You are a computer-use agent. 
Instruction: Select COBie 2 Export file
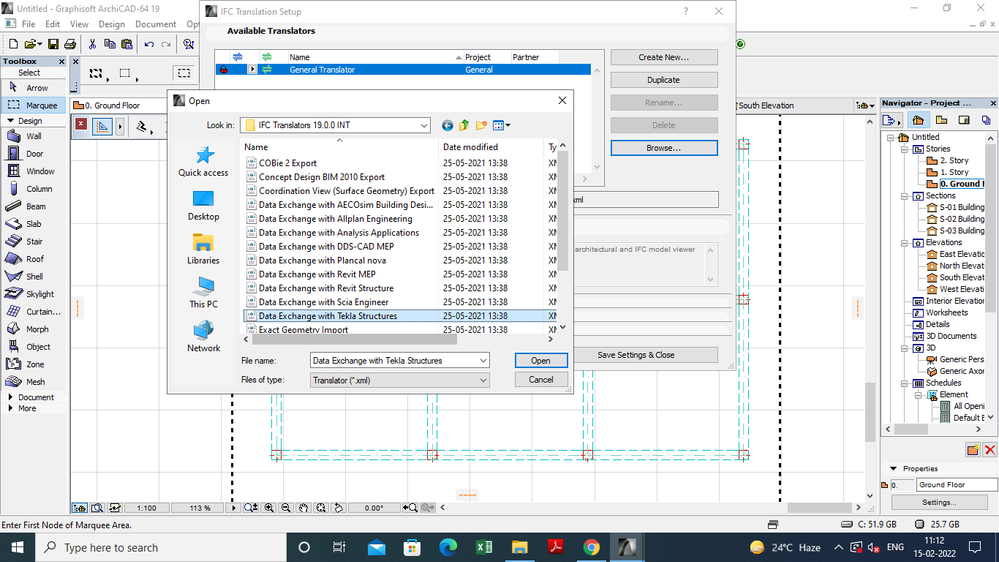(287, 163)
